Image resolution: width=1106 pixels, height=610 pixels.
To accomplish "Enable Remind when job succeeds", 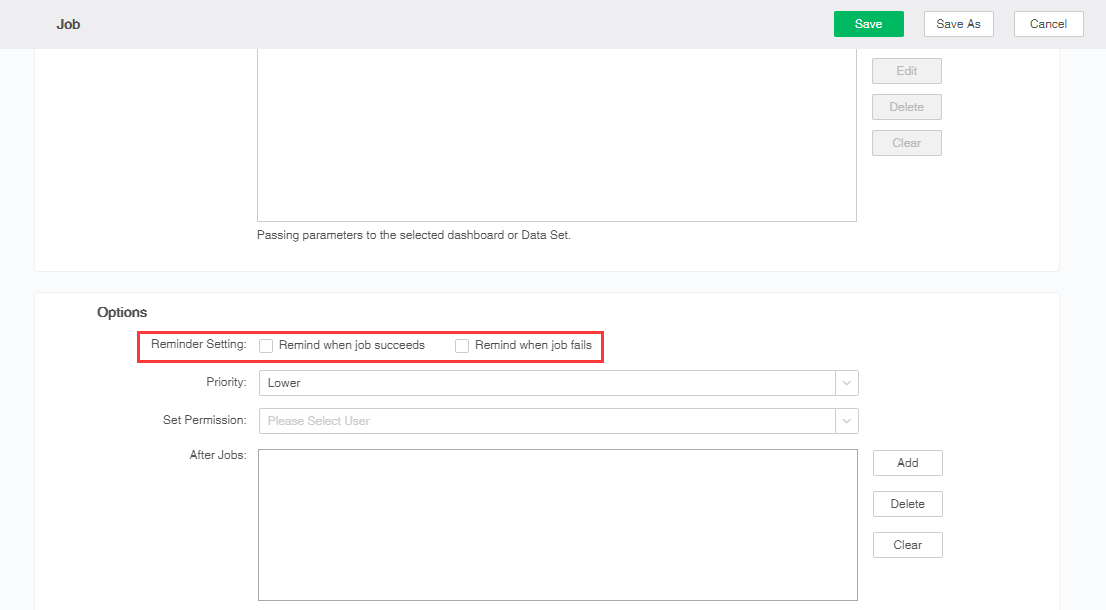I will 267,346.
